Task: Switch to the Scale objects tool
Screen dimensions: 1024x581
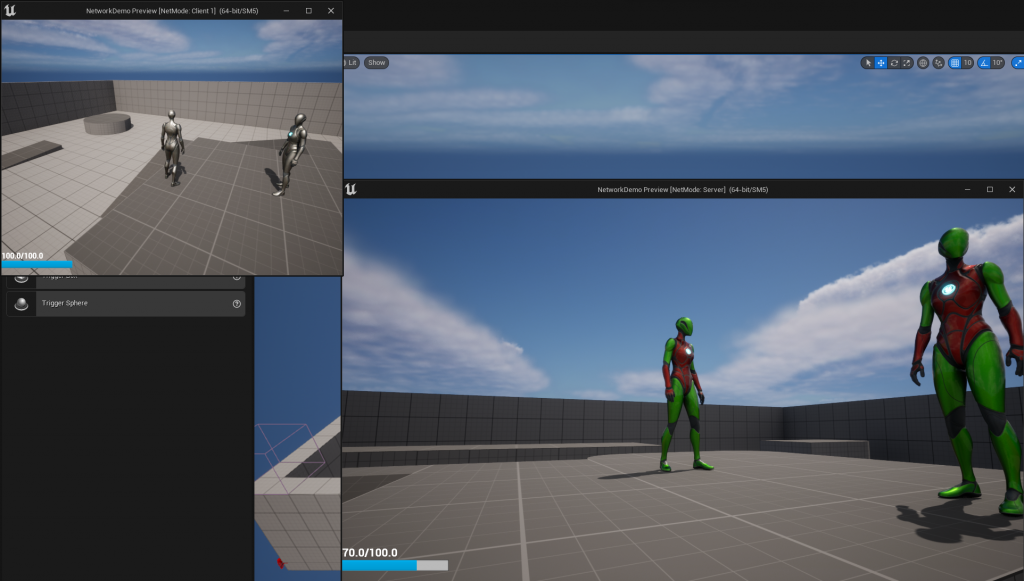Action: point(907,63)
